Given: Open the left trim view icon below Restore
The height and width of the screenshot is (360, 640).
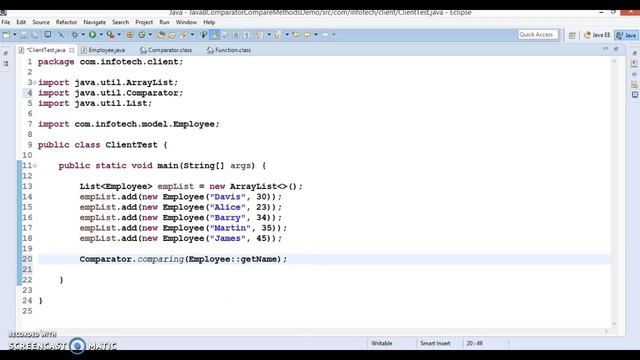Looking at the screenshot, I should [x=6, y=64].
